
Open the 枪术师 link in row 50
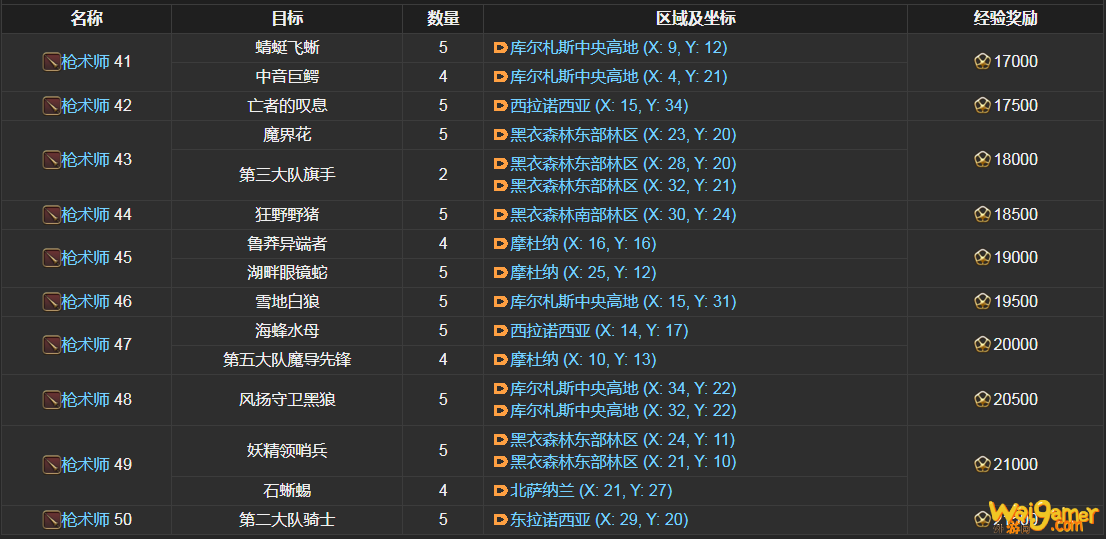pos(85,520)
